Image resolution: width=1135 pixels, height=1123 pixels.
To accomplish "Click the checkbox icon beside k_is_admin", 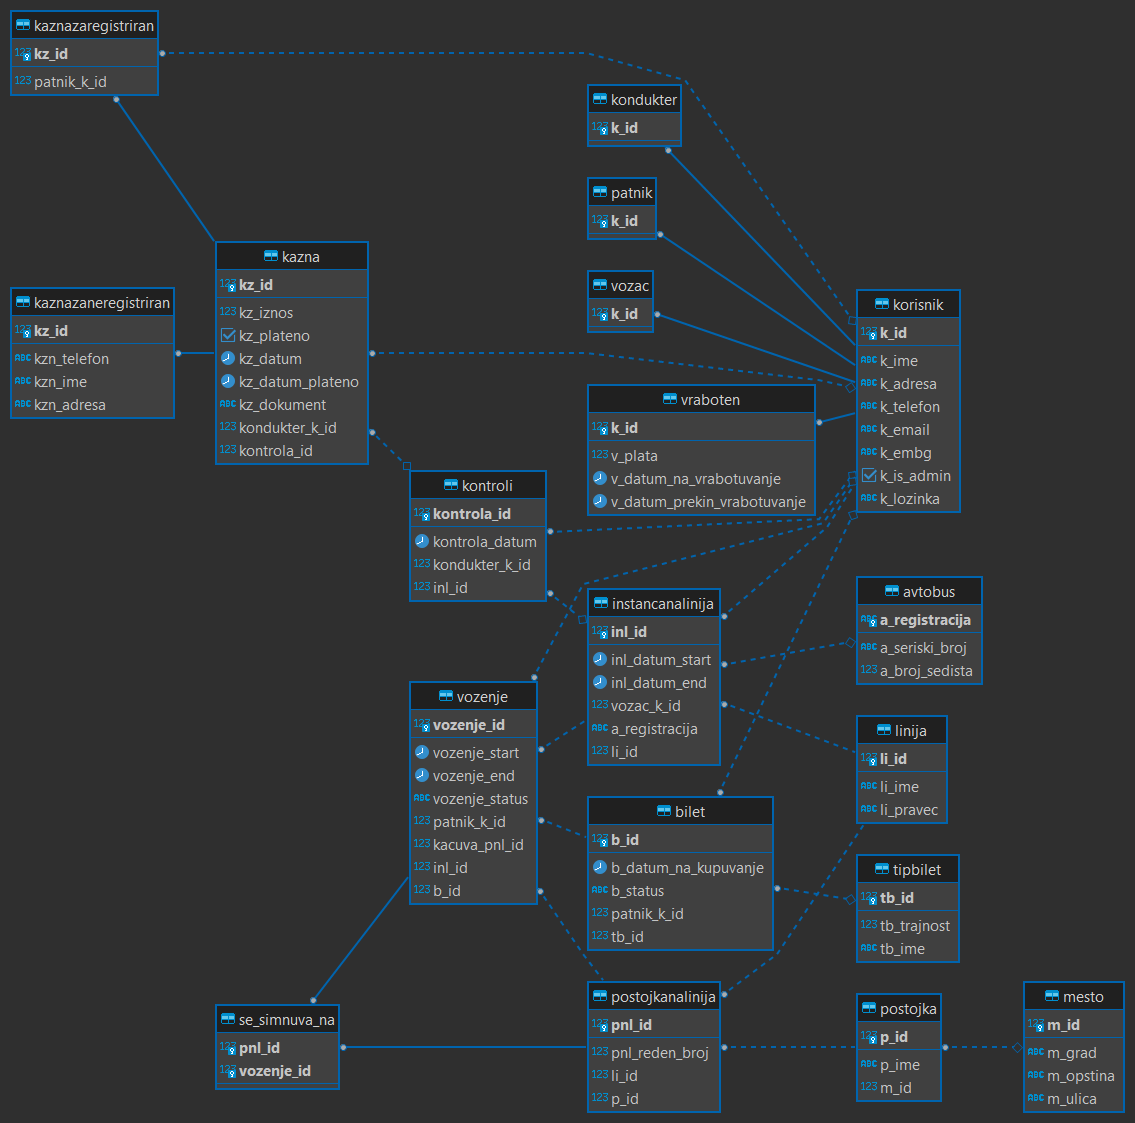I will click(x=868, y=476).
